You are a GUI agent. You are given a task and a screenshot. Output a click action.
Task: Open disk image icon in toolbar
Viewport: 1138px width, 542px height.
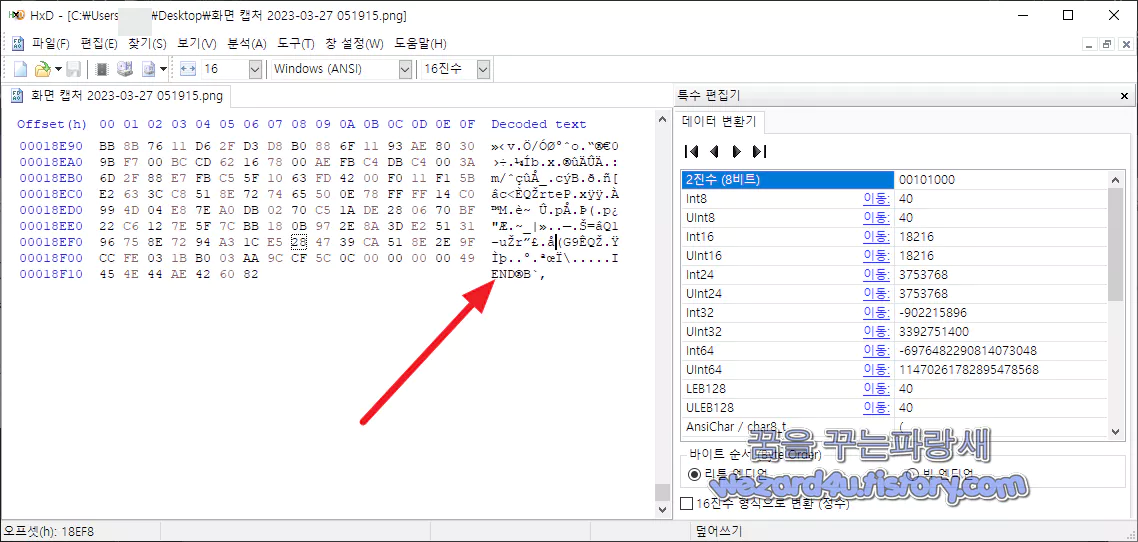click(148, 69)
